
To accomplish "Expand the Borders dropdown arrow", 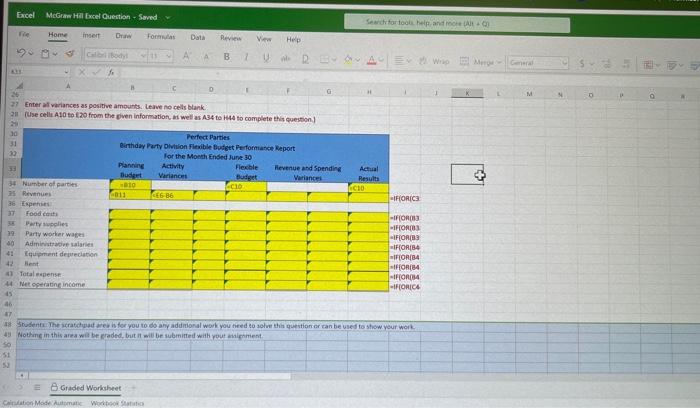I will click(x=334, y=59).
